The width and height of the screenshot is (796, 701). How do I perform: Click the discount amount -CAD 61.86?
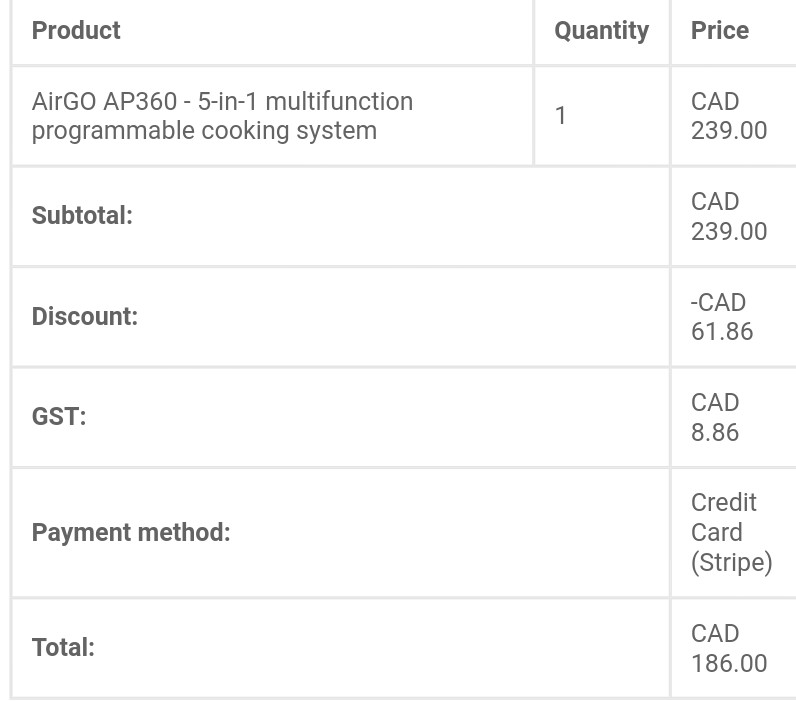click(722, 317)
